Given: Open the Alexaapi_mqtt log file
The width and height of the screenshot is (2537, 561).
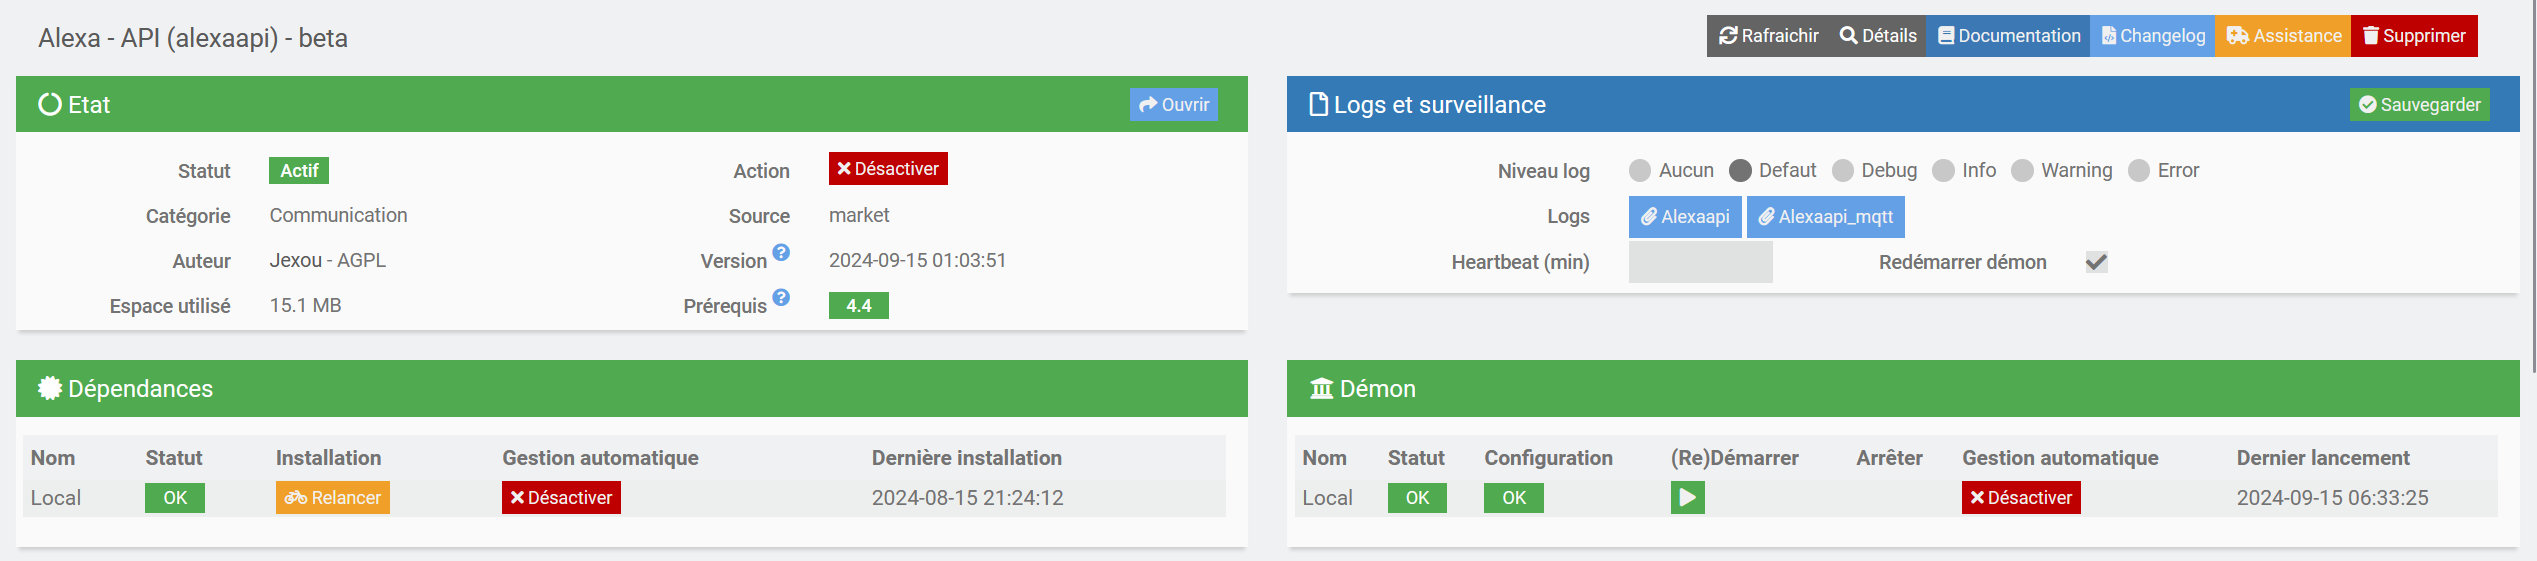Looking at the screenshot, I should [1825, 217].
